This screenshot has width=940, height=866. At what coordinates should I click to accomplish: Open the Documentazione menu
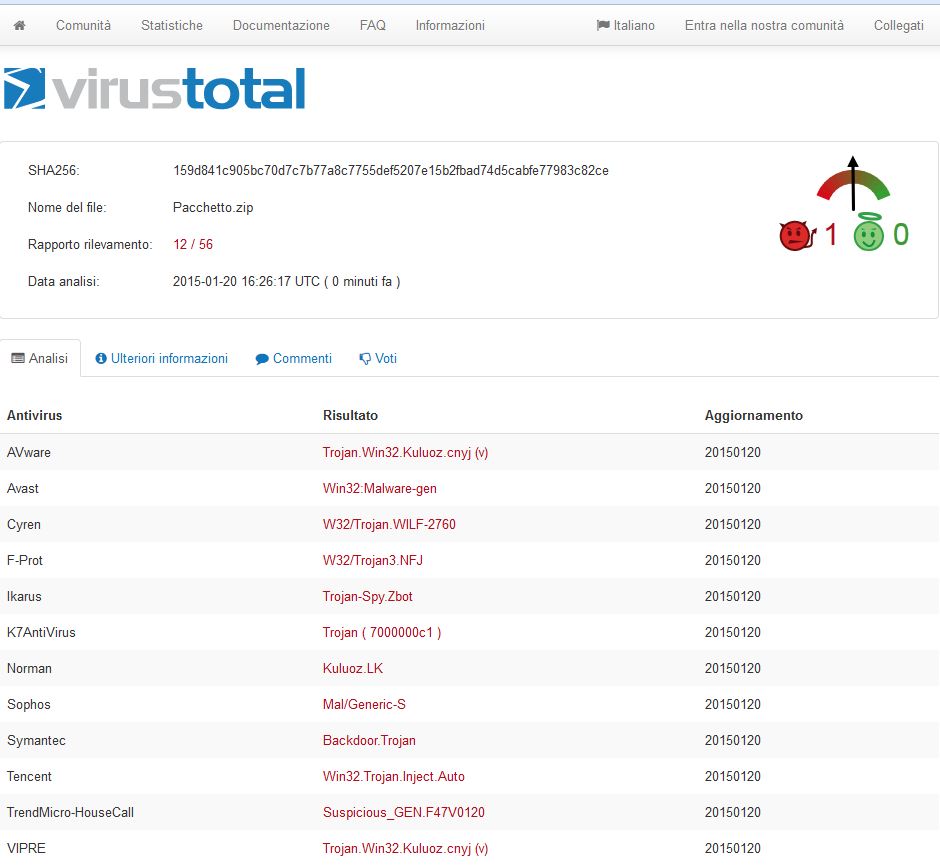pyautogui.click(x=281, y=25)
